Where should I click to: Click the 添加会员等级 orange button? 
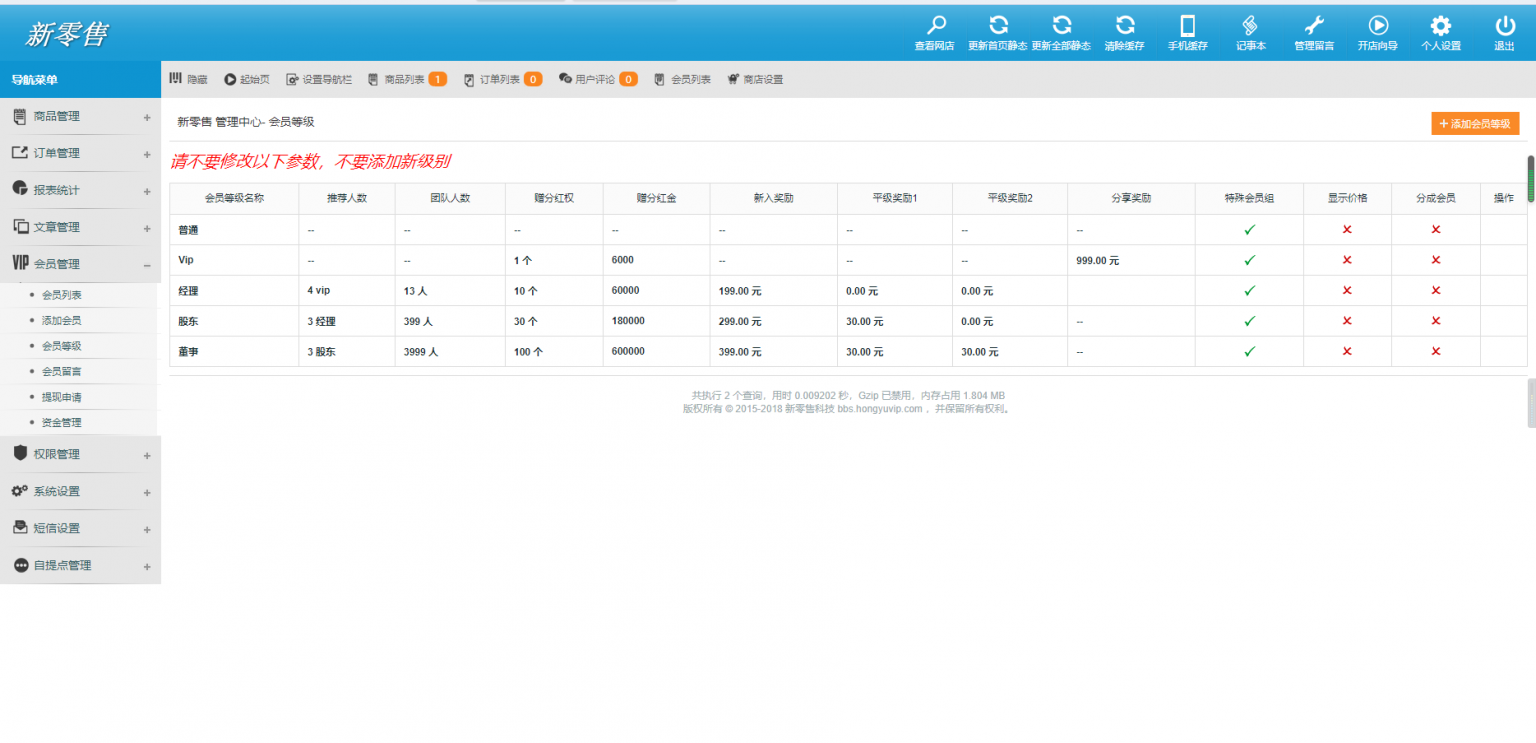[1475, 123]
